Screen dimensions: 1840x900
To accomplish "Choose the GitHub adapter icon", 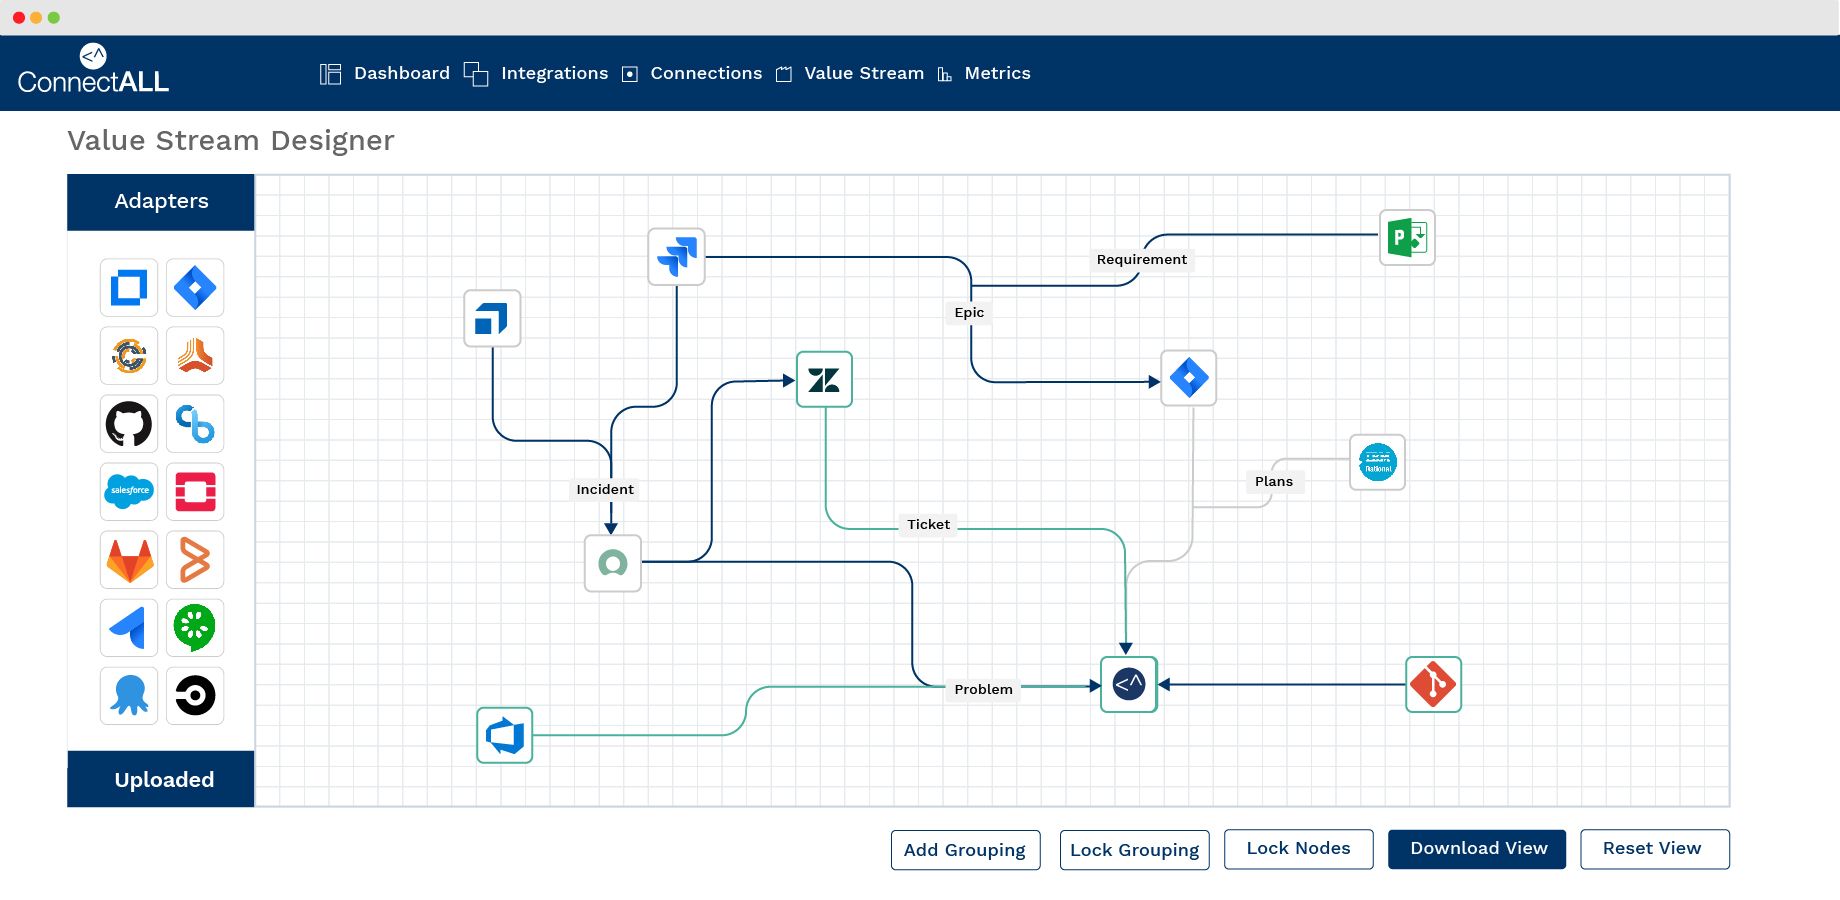I will 129,424.
